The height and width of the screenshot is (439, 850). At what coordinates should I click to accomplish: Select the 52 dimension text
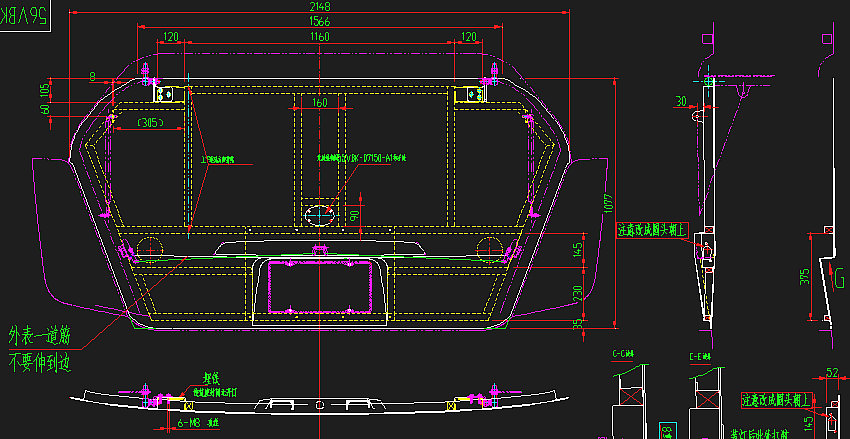(832, 373)
